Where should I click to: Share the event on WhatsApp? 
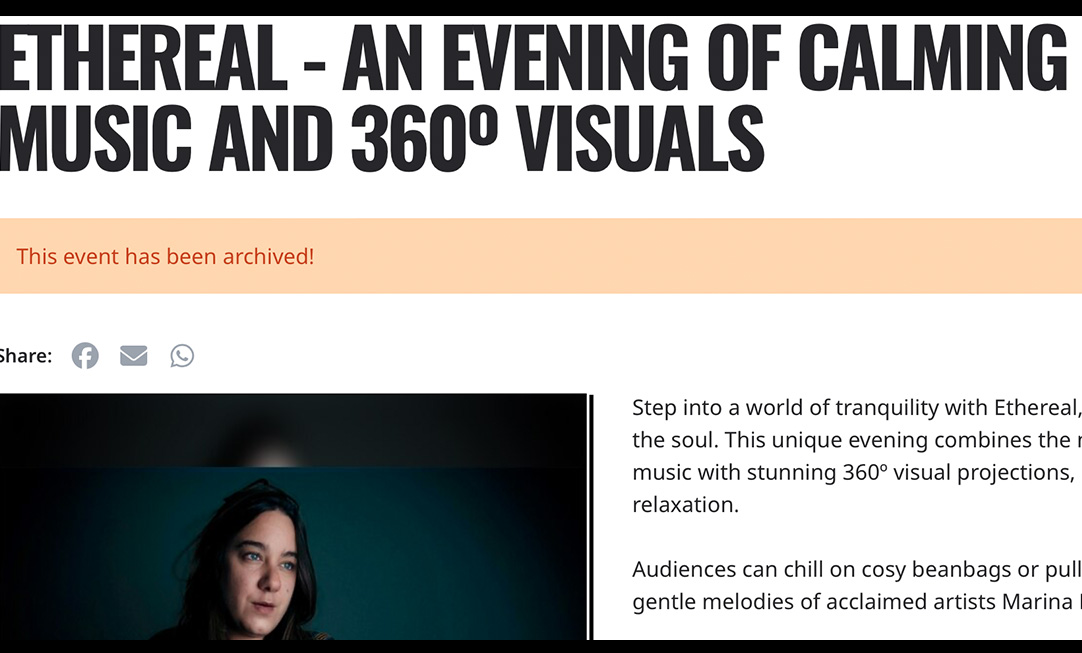(182, 356)
